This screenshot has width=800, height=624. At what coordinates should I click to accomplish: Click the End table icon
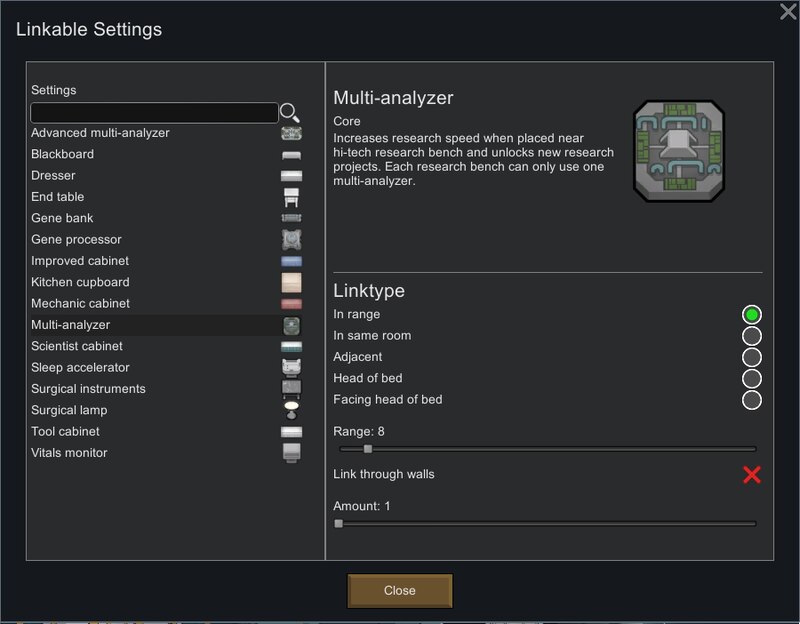291,197
